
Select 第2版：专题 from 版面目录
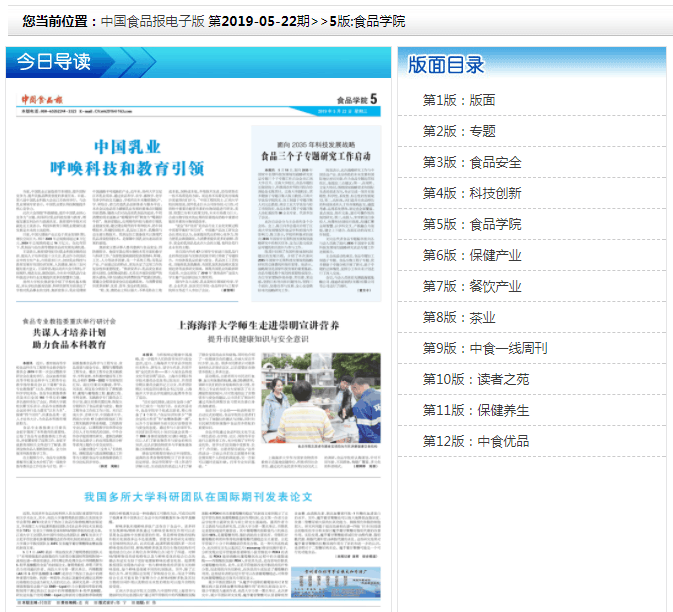pos(459,131)
